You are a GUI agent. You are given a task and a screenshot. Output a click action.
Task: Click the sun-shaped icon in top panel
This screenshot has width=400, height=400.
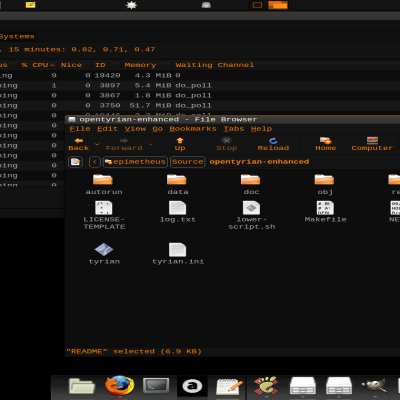[x=131, y=5]
